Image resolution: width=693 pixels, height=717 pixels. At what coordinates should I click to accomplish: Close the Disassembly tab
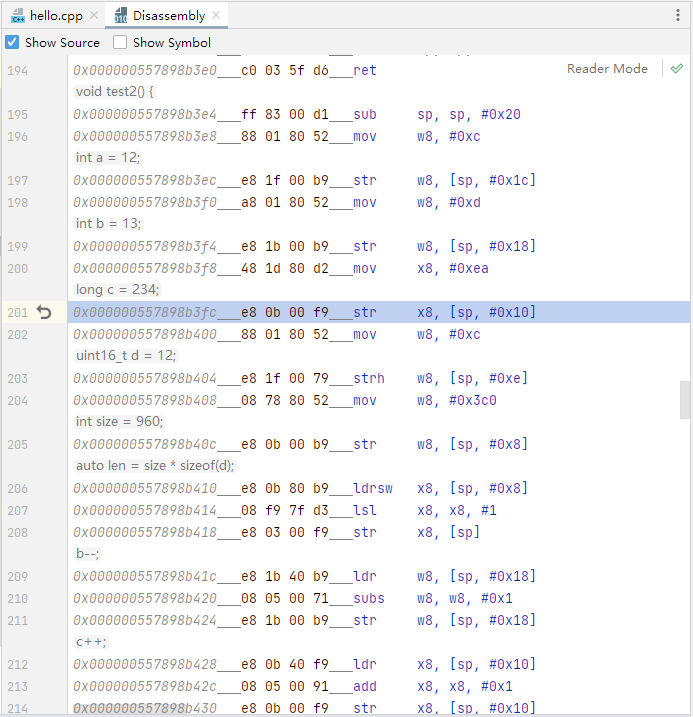click(x=217, y=16)
